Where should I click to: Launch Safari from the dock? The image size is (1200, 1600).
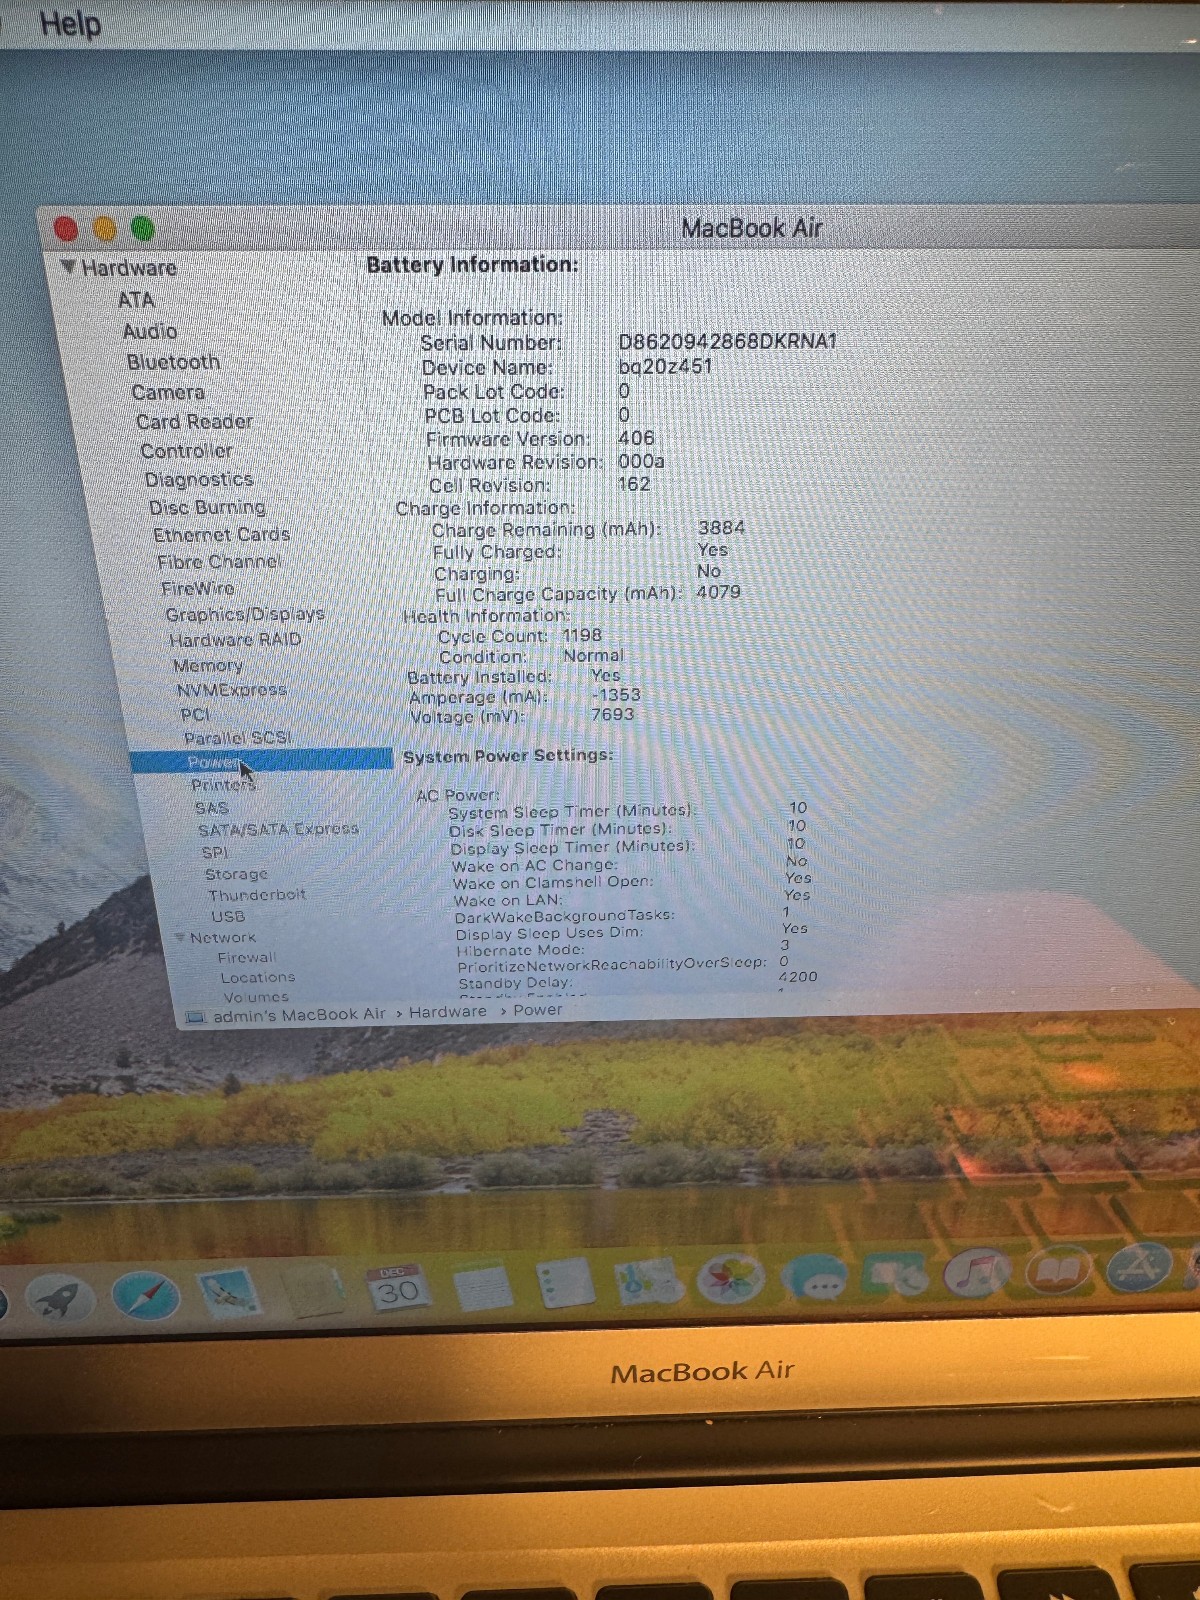146,1297
